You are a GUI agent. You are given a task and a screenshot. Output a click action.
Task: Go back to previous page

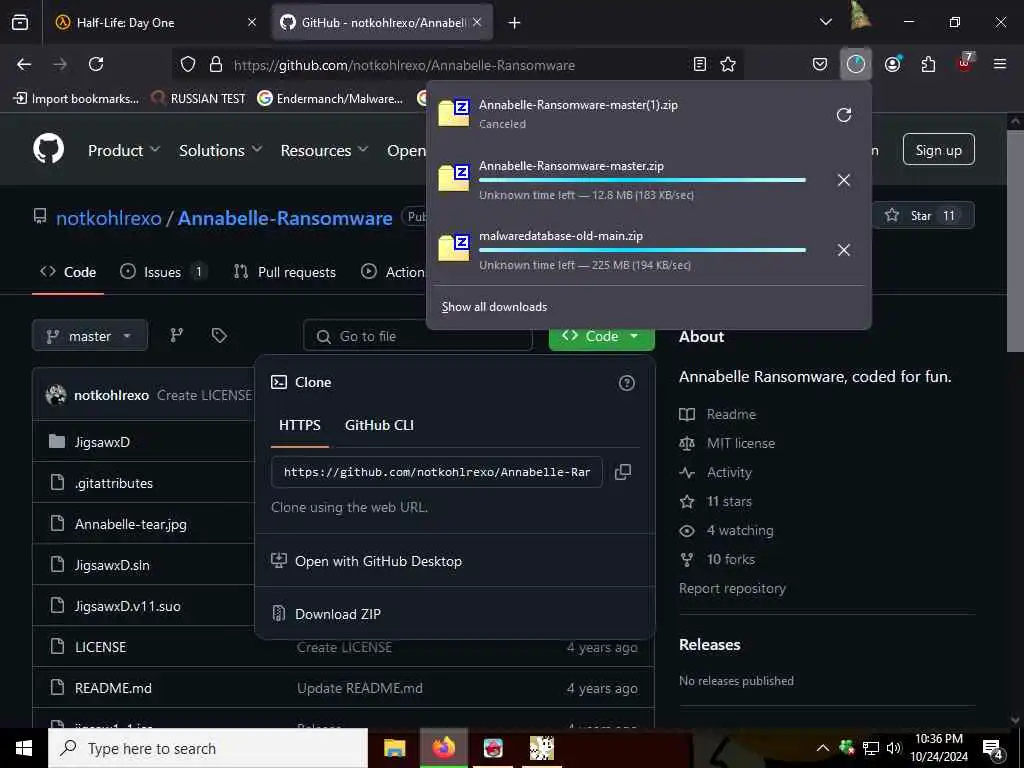24,64
